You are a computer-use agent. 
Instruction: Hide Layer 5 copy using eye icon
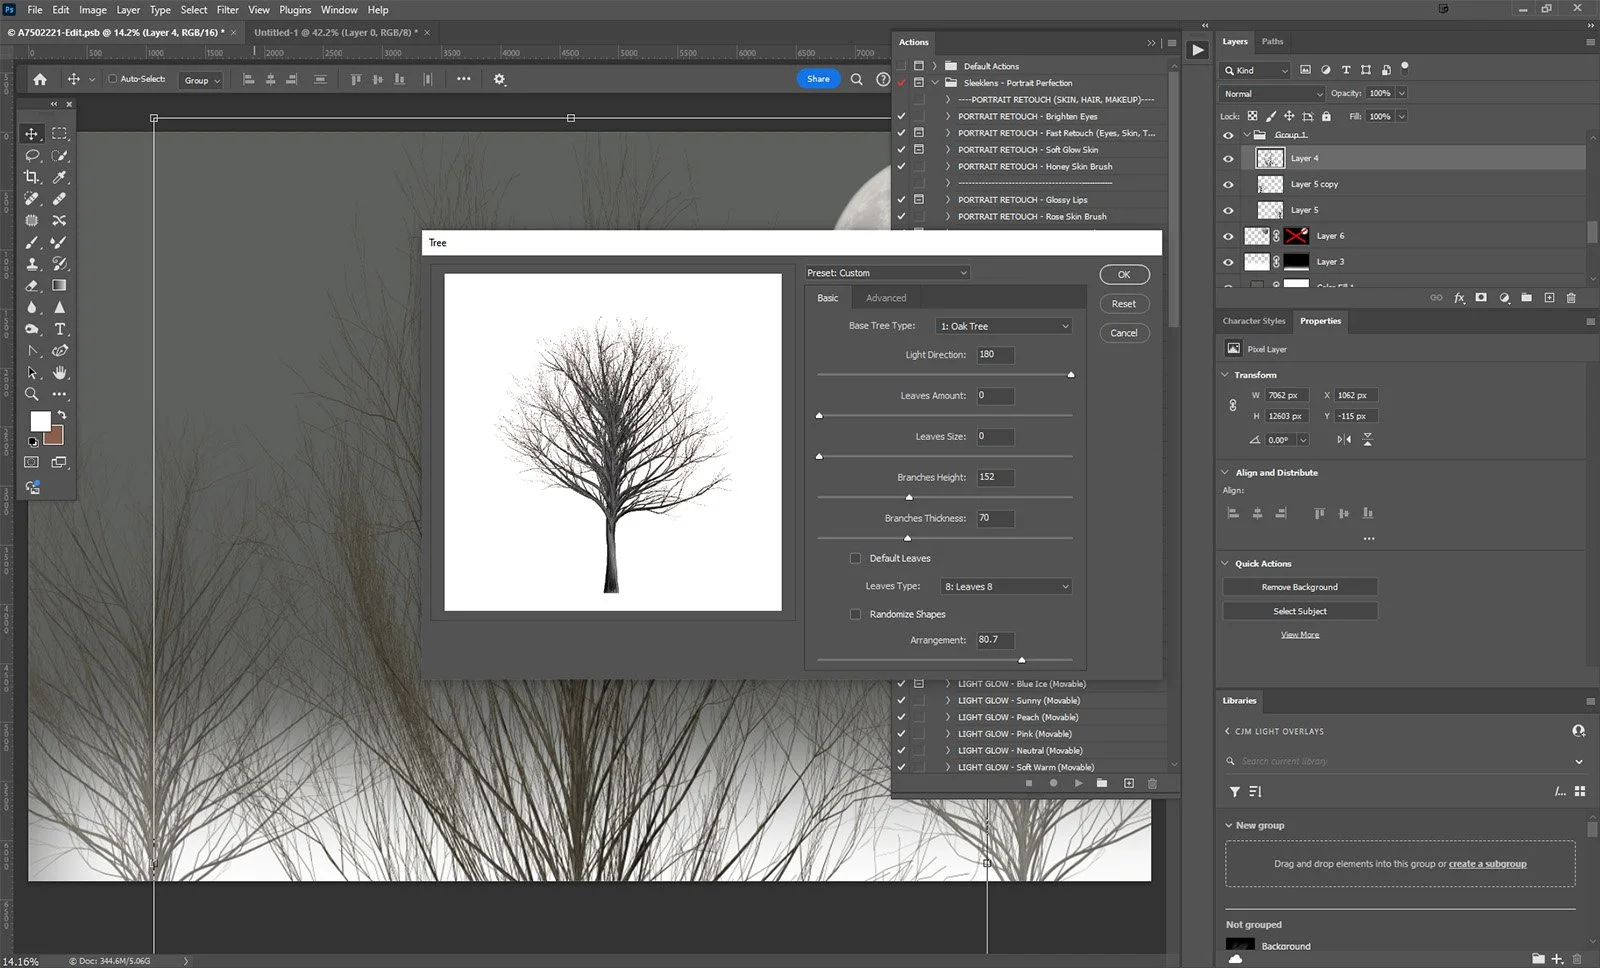[1228, 184]
